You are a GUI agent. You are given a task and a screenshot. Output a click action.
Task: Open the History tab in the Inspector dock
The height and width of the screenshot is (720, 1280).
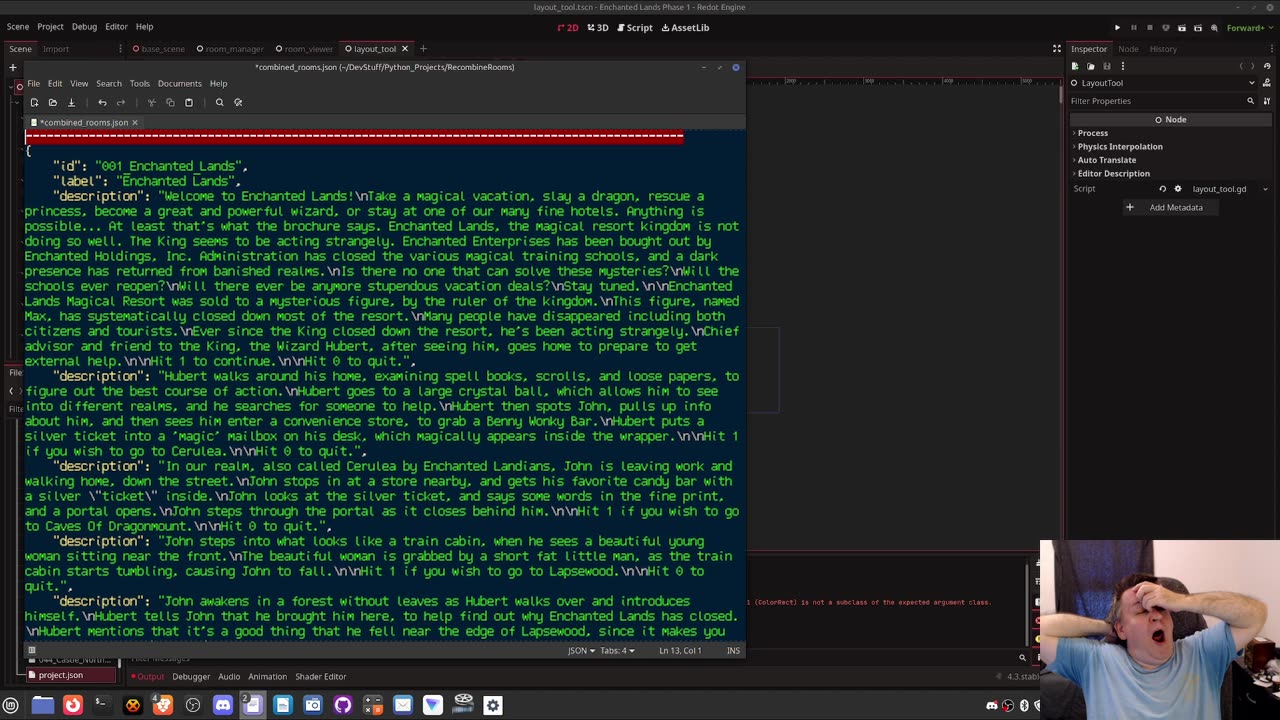click(x=1163, y=49)
